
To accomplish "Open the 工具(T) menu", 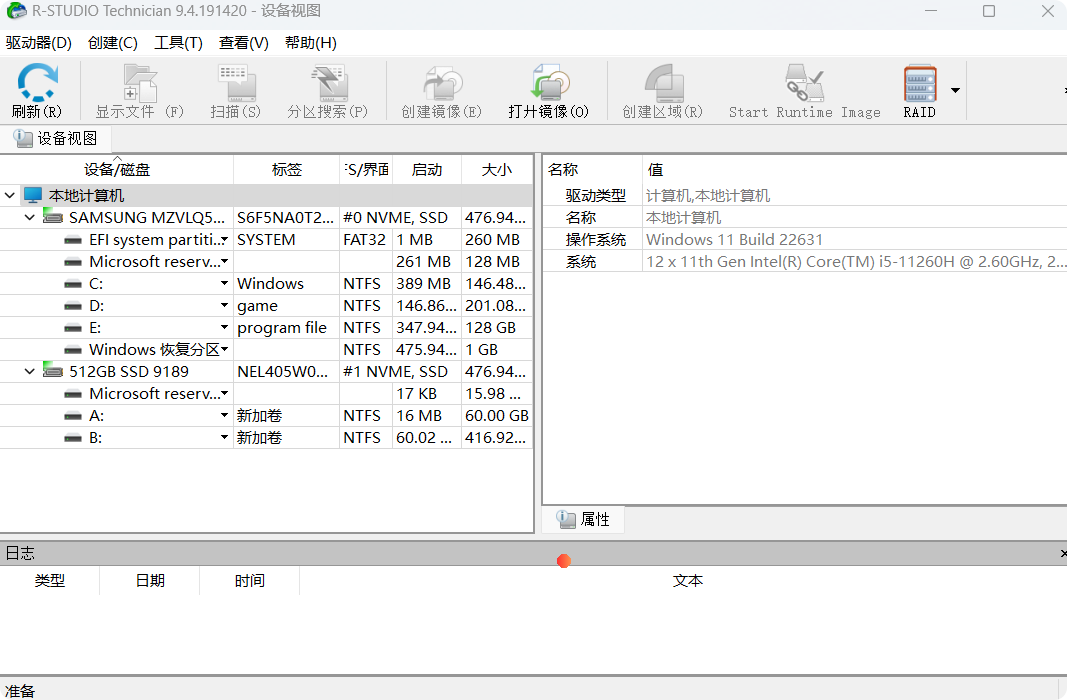I will (178, 43).
